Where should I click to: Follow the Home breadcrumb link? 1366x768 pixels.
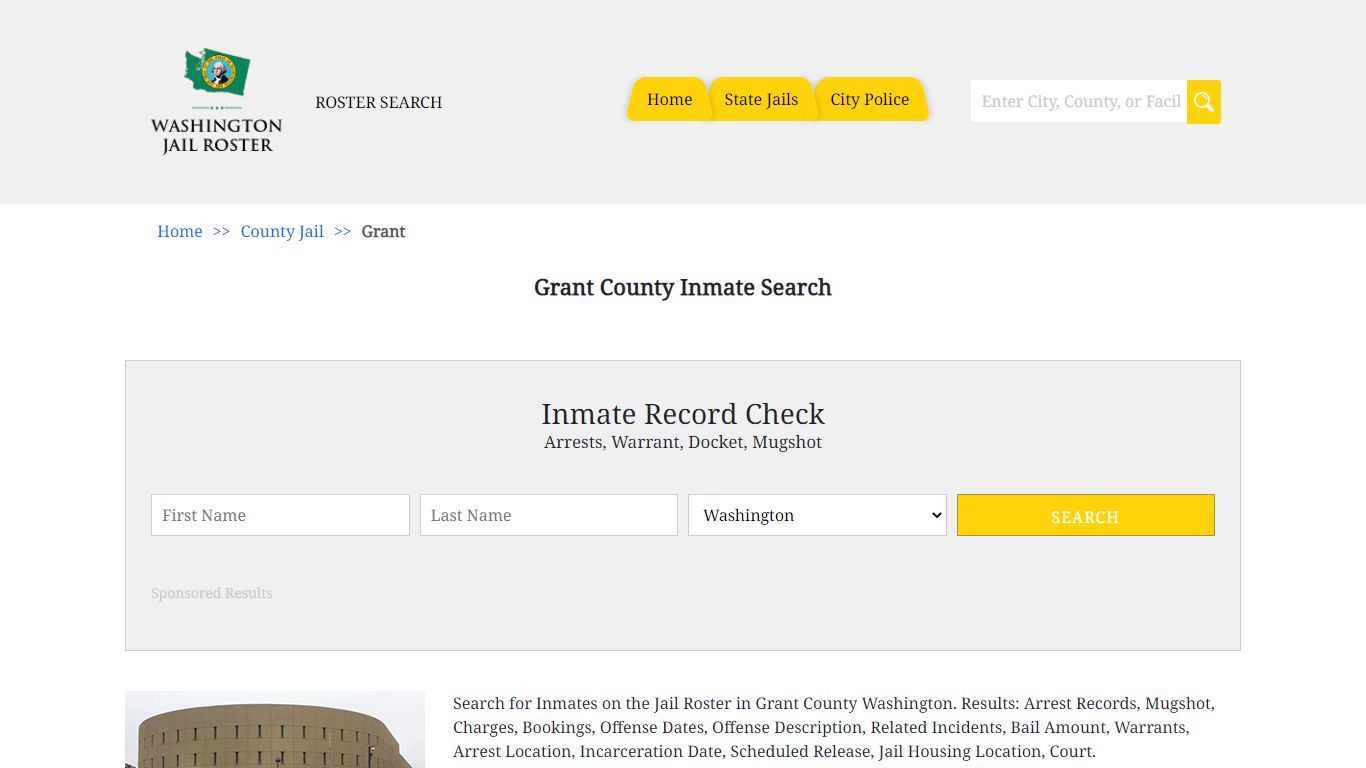(x=180, y=231)
